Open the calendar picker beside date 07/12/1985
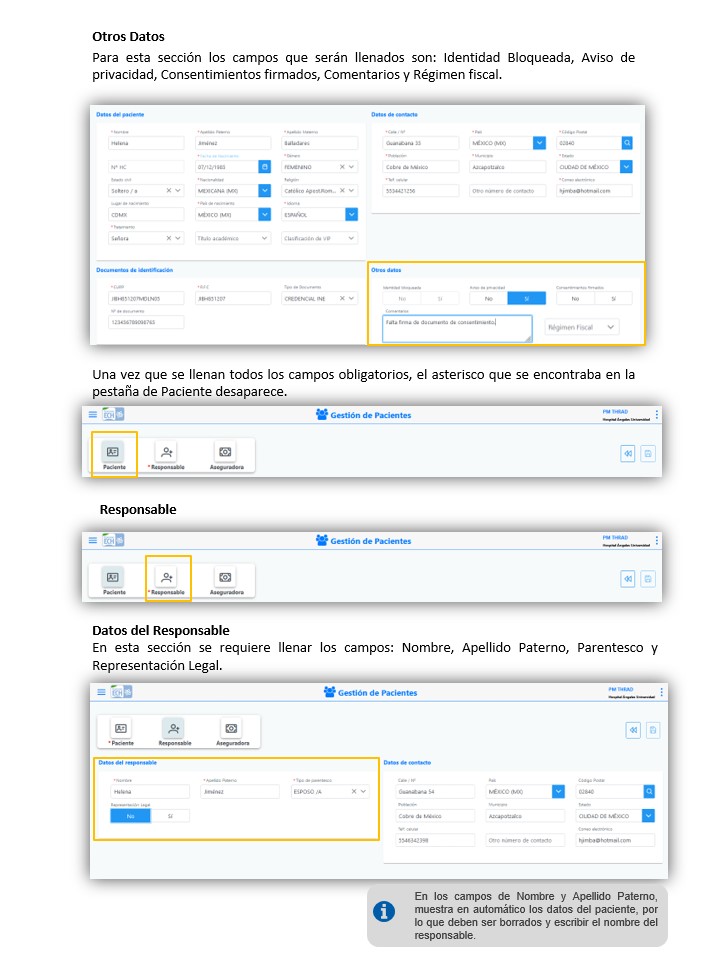The width and height of the screenshot is (720, 960). coord(265,166)
